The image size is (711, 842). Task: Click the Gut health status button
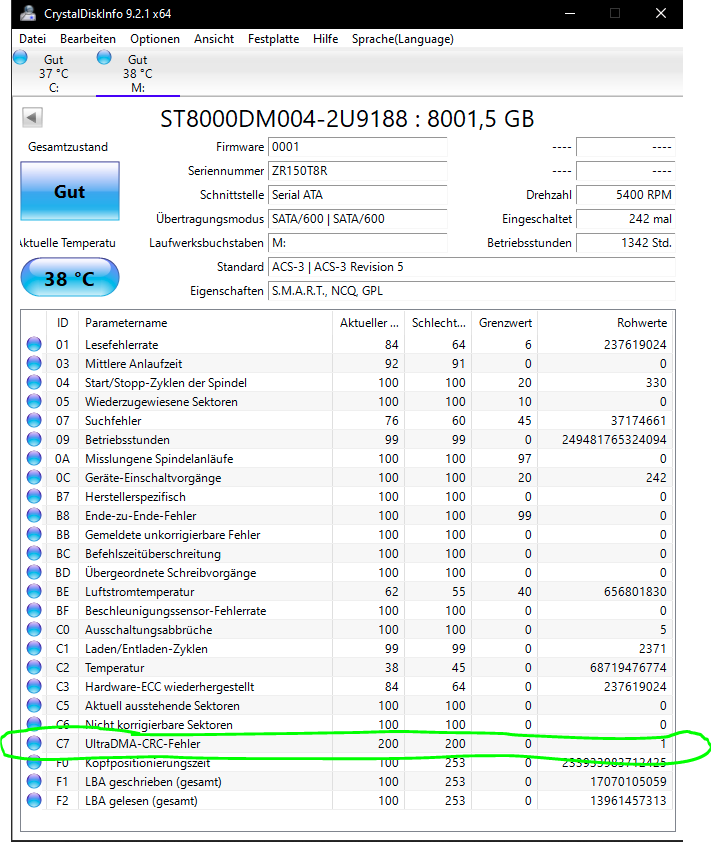click(70, 191)
